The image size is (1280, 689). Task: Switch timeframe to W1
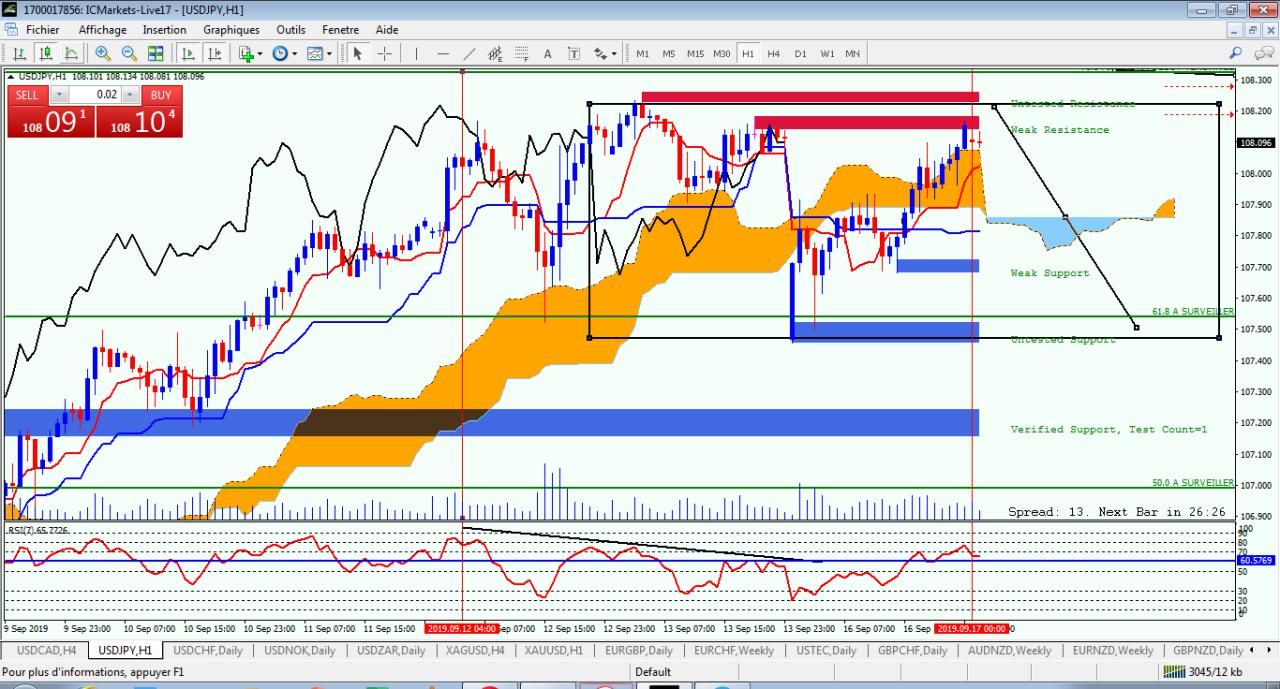[827, 53]
